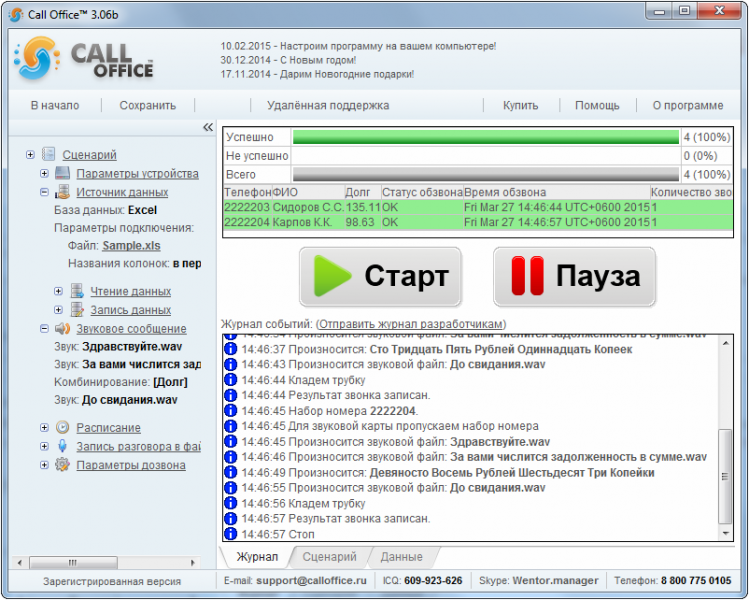Click info icon of 'Набор номера 2222204' entry
The width and height of the screenshot is (749, 600).
click(230, 410)
